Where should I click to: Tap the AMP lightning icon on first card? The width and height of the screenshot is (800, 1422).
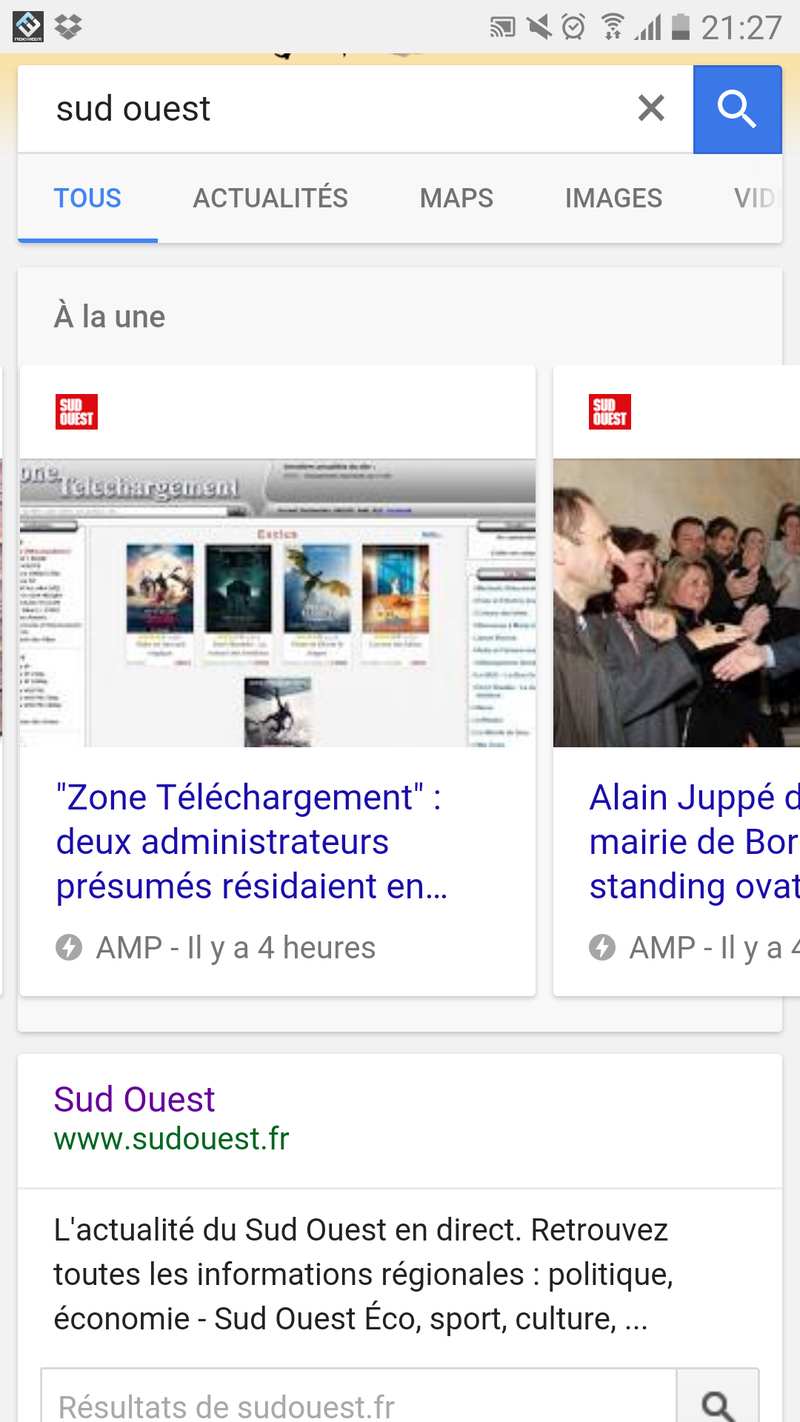pyautogui.click(x=68, y=947)
